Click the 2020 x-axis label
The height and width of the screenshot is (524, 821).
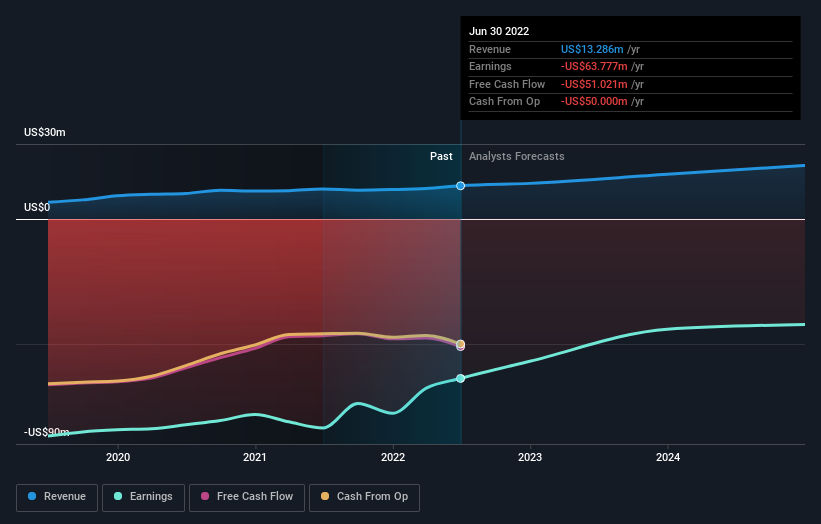point(118,457)
